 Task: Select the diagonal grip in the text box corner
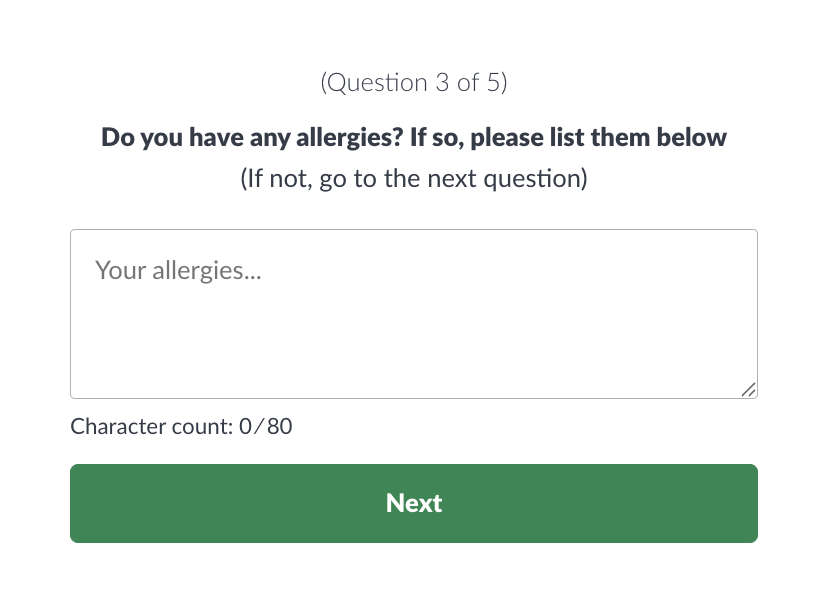click(748, 389)
